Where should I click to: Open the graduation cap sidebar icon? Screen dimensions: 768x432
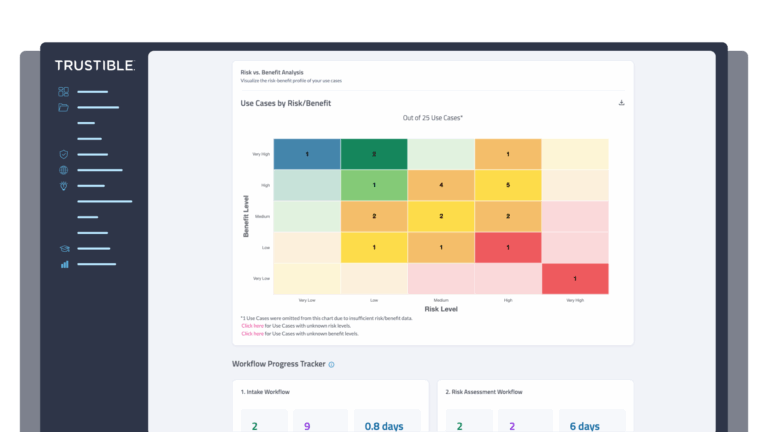point(63,249)
